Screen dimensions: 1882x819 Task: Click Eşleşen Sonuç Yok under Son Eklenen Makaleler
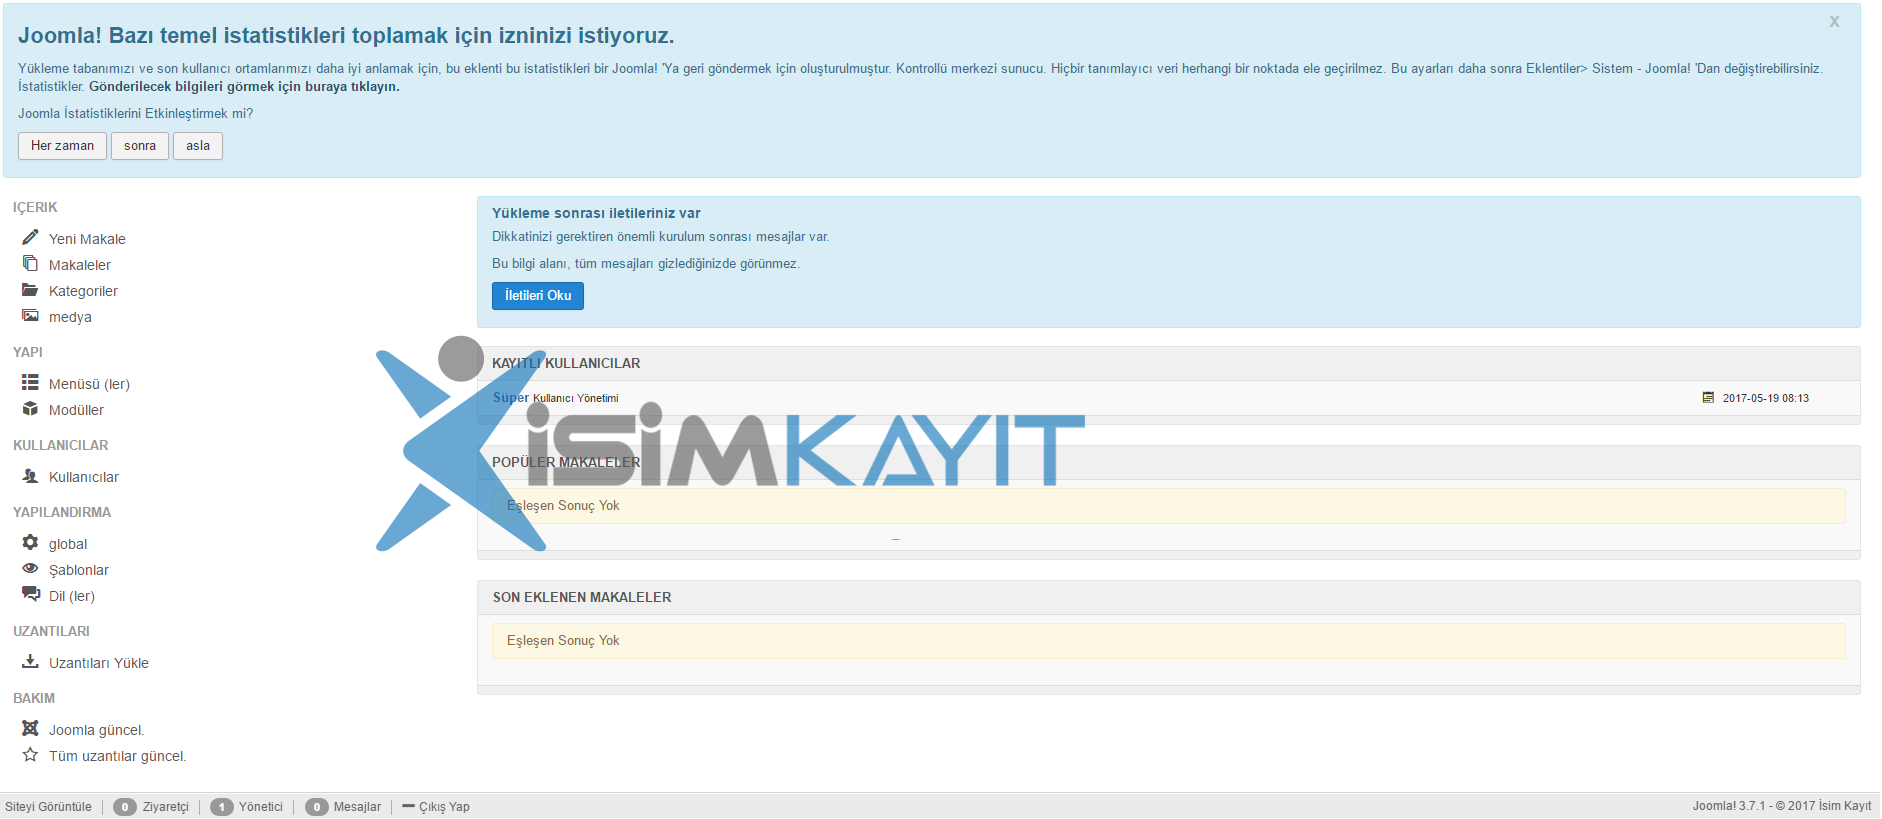[563, 640]
